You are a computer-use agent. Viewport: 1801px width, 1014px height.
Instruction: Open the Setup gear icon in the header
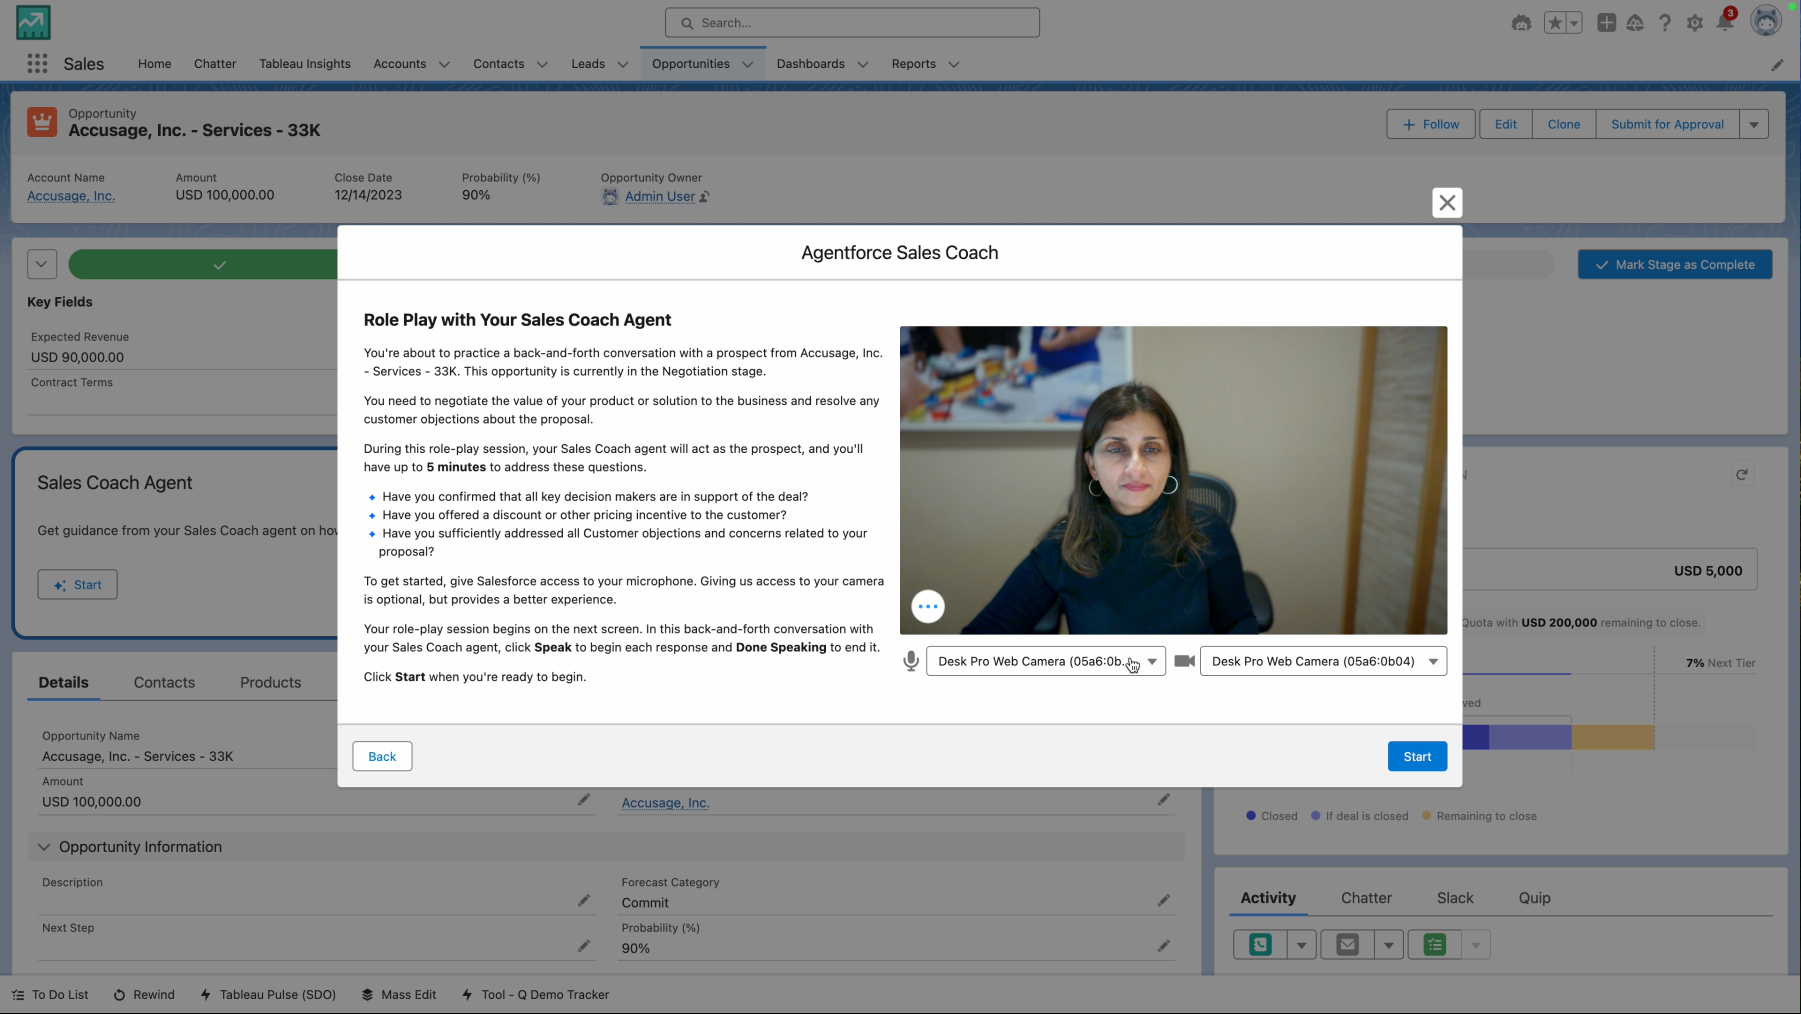coord(1696,23)
